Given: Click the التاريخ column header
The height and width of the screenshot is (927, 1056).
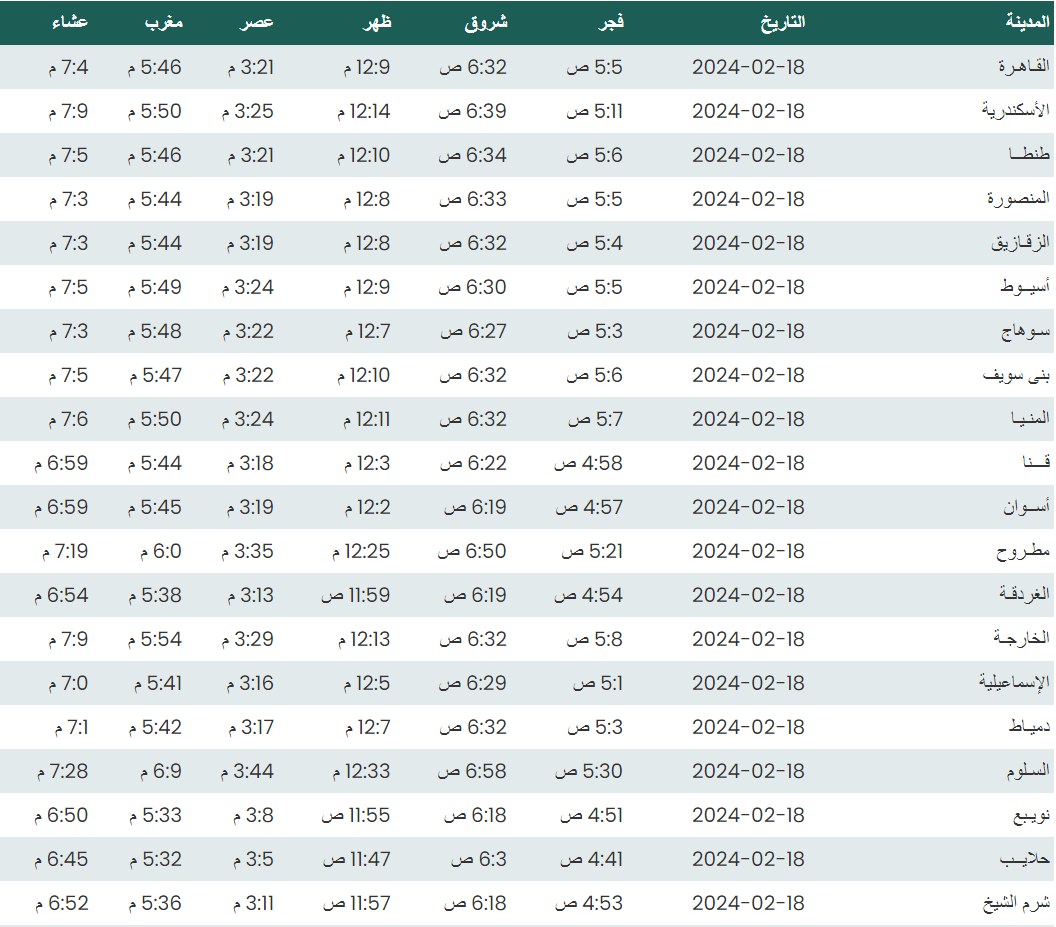Looking at the screenshot, I should [x=782, y=21].
